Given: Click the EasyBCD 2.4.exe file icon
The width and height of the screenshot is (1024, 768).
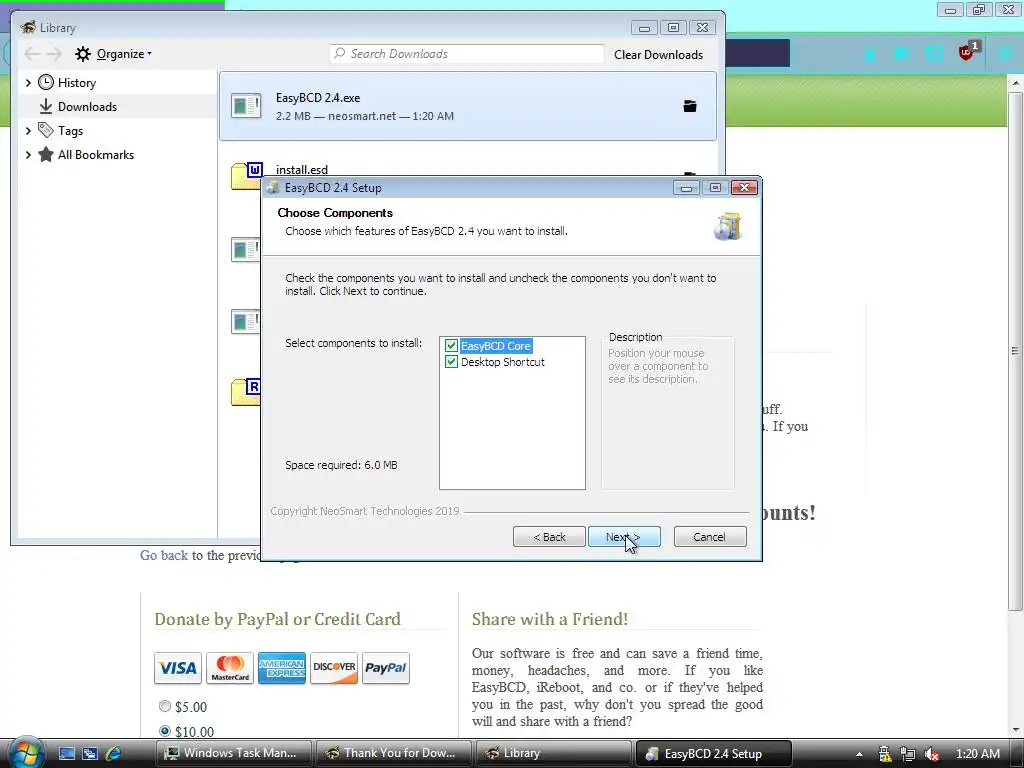Looking at the screenshot, I should pos(246,106).
